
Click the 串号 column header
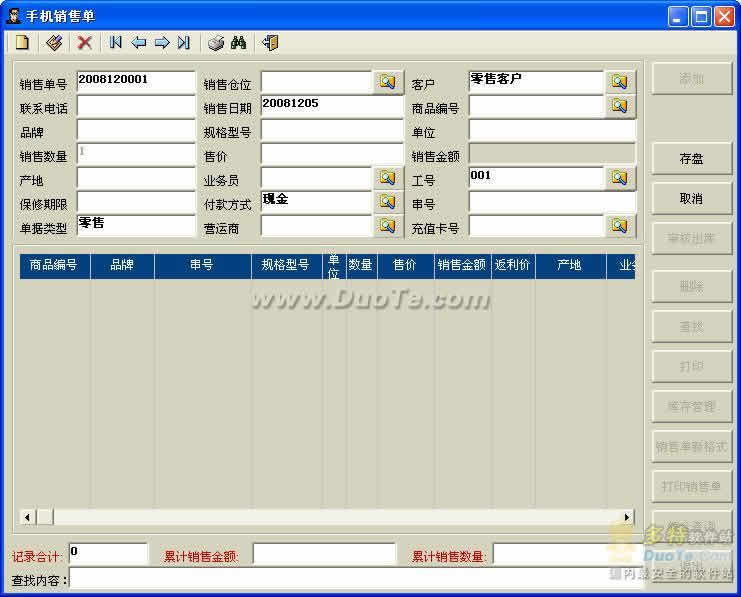click(x=201, y=266)
